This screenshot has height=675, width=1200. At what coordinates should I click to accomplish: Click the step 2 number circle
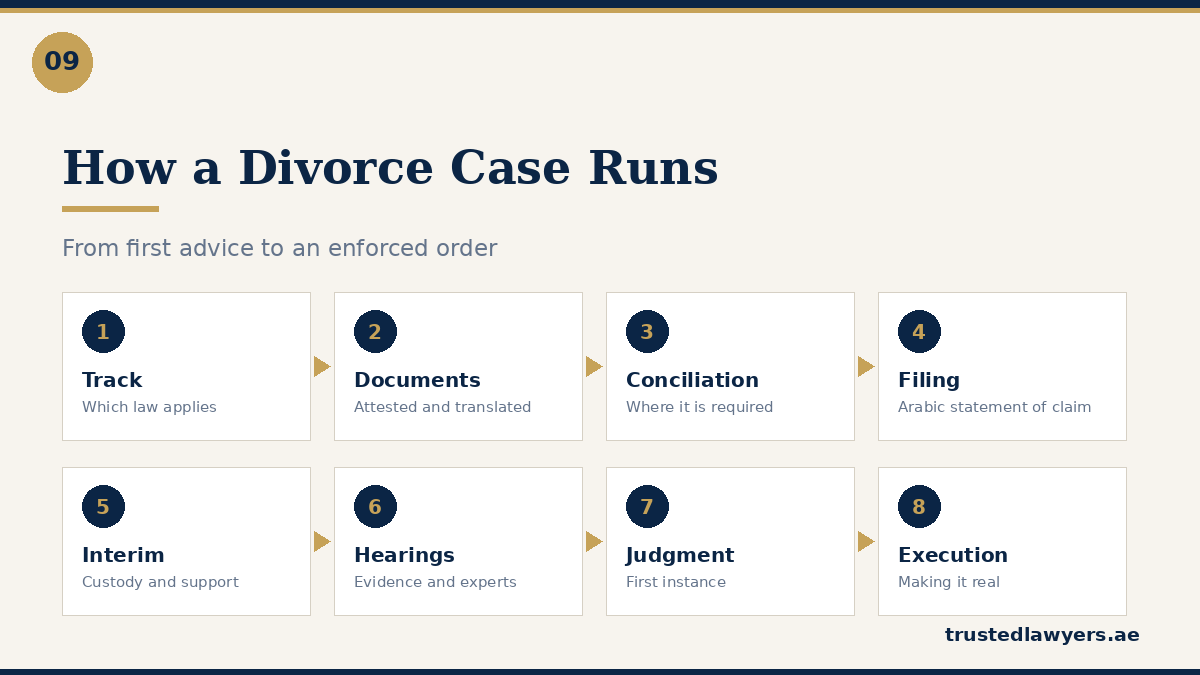point(375,332)
